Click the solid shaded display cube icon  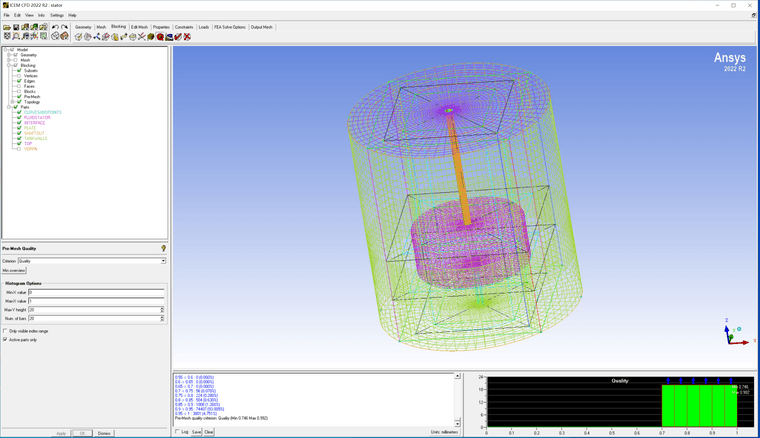tap(64, 36)
